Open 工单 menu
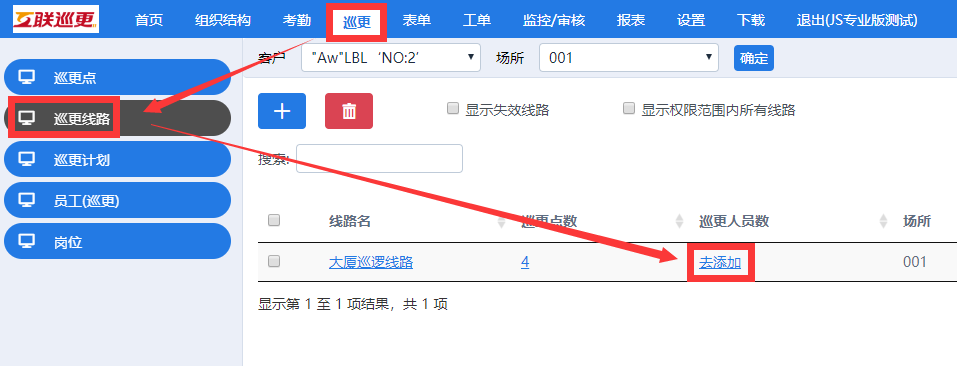The height and width of the screenshot is (366, 957). (477, 20)
